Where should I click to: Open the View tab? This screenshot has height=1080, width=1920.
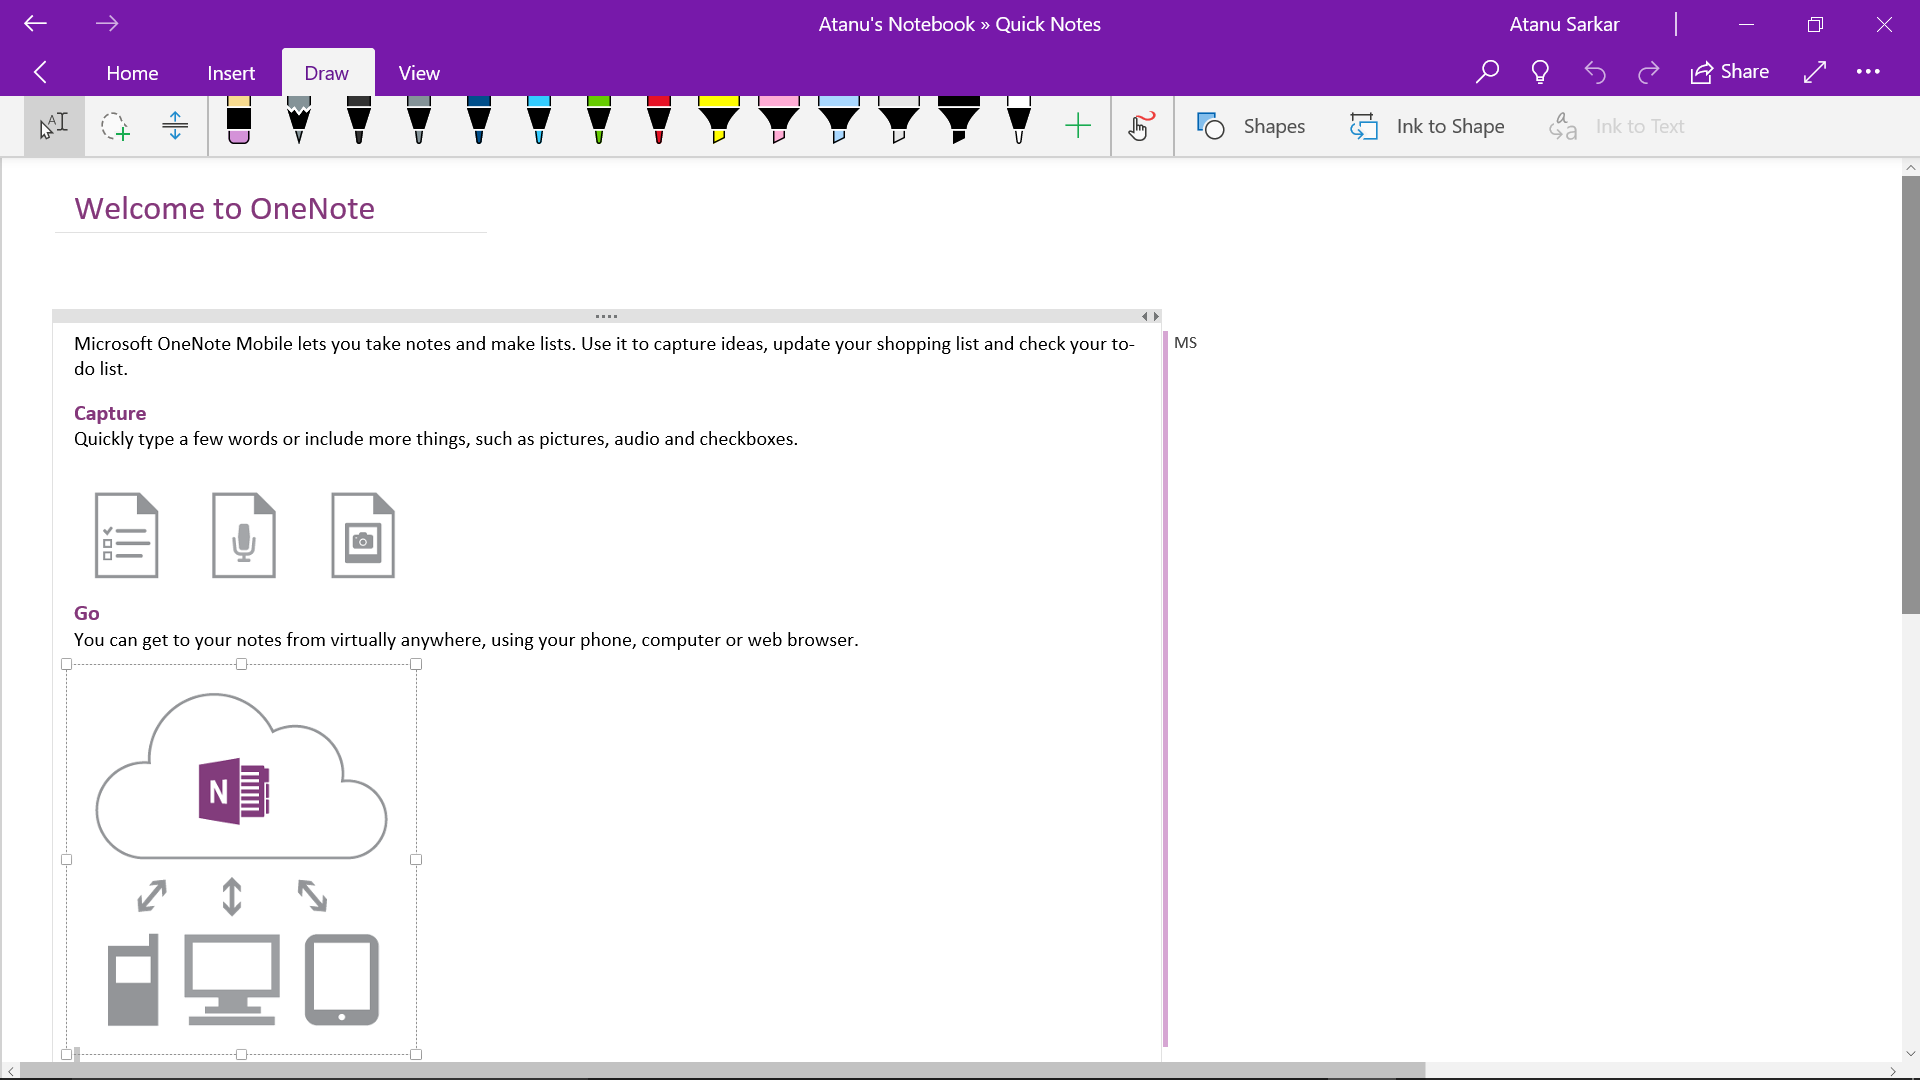click(x=419, y=73)
